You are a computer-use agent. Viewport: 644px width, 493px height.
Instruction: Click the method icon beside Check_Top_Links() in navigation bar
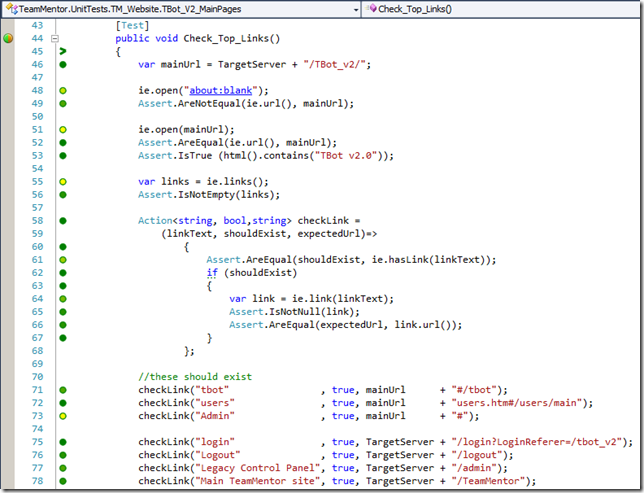click(371, 9)
